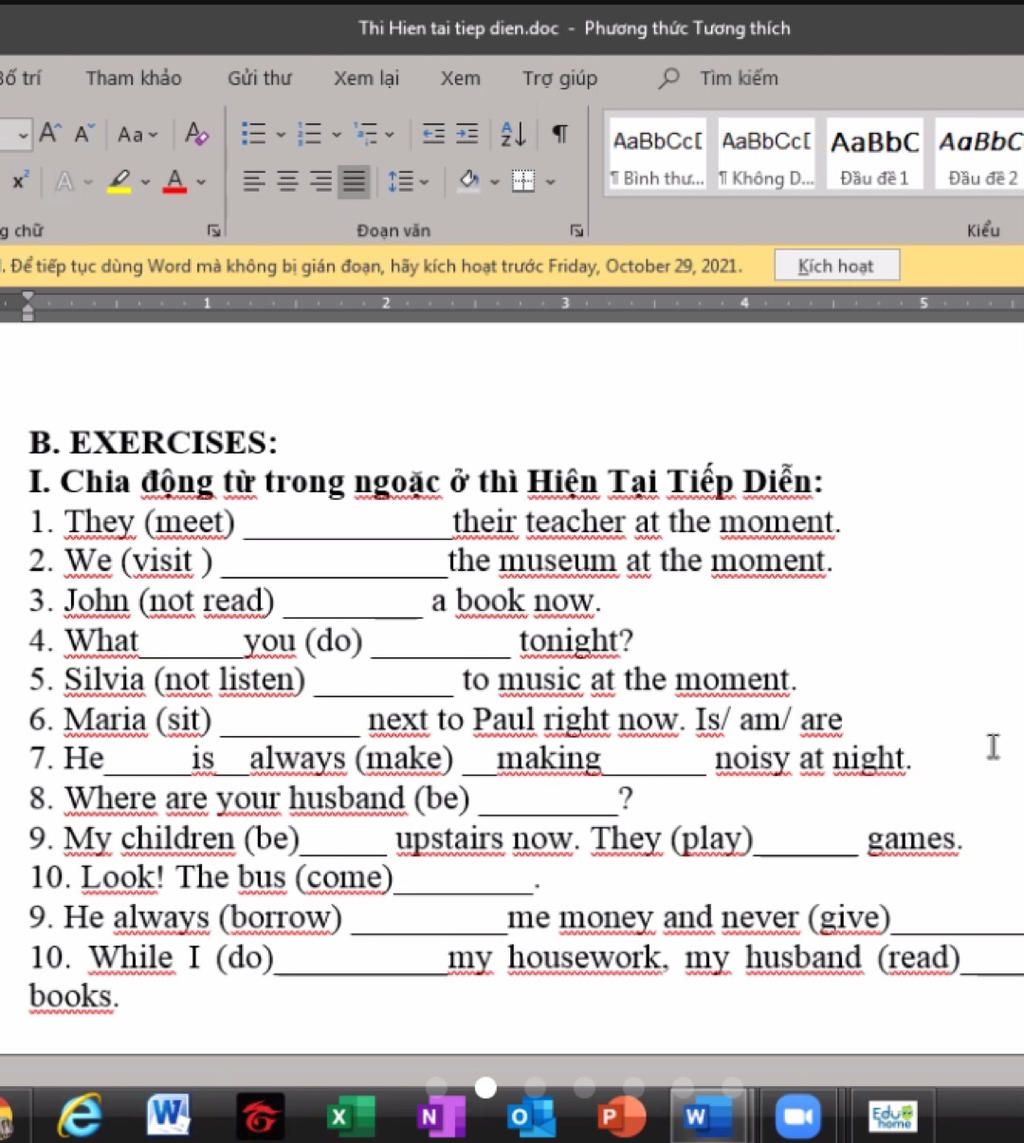Toggle show paragraph marks
The height and width of the screenshot is (1143, 1024).
pos(559,133)
